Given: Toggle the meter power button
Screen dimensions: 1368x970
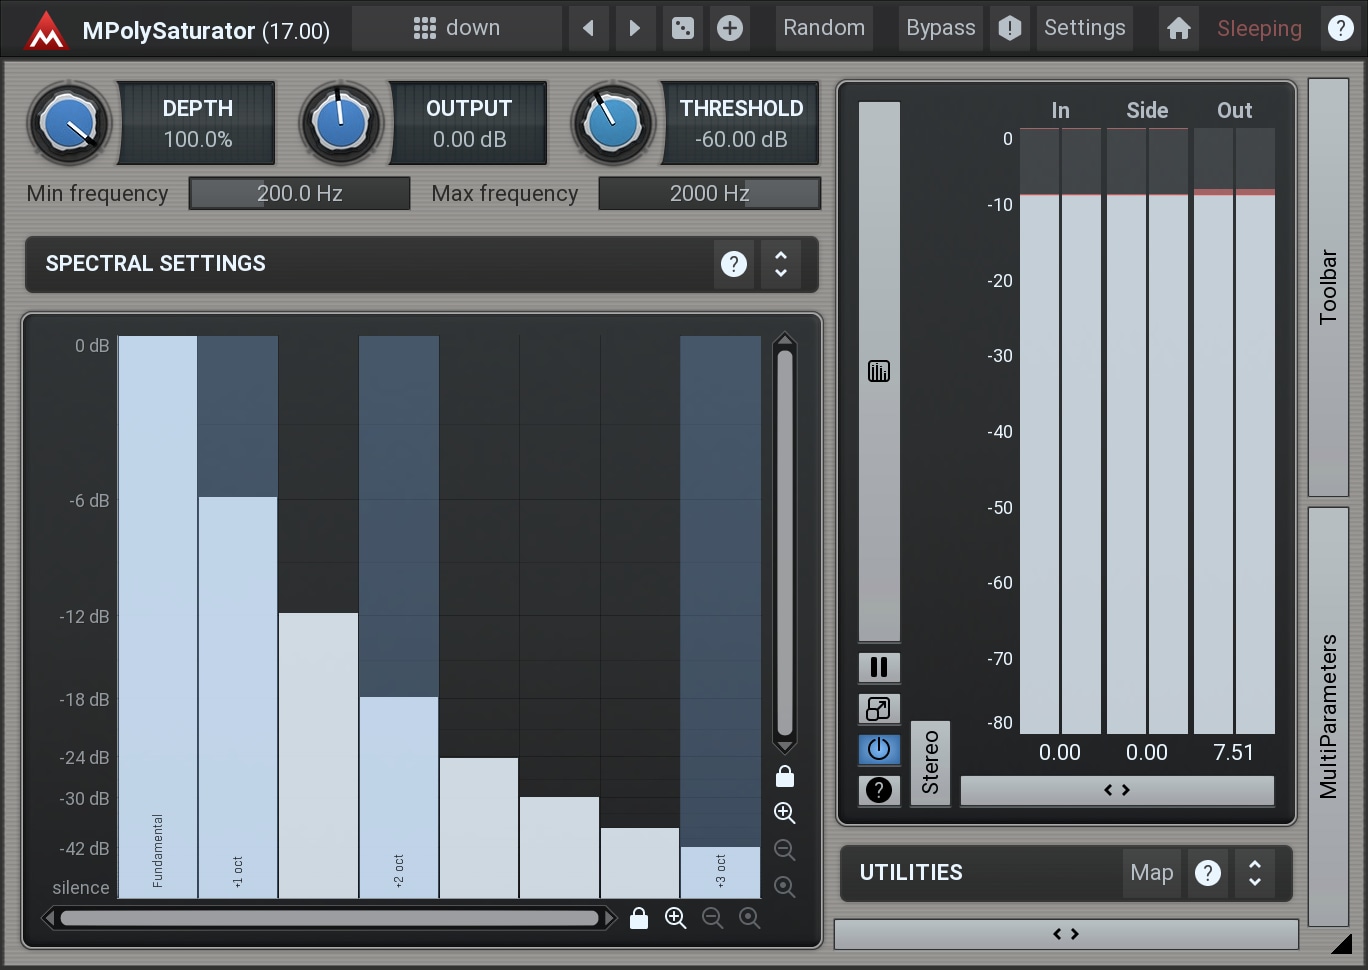Looking at the screenshot, I should click(x=879, y=749).
